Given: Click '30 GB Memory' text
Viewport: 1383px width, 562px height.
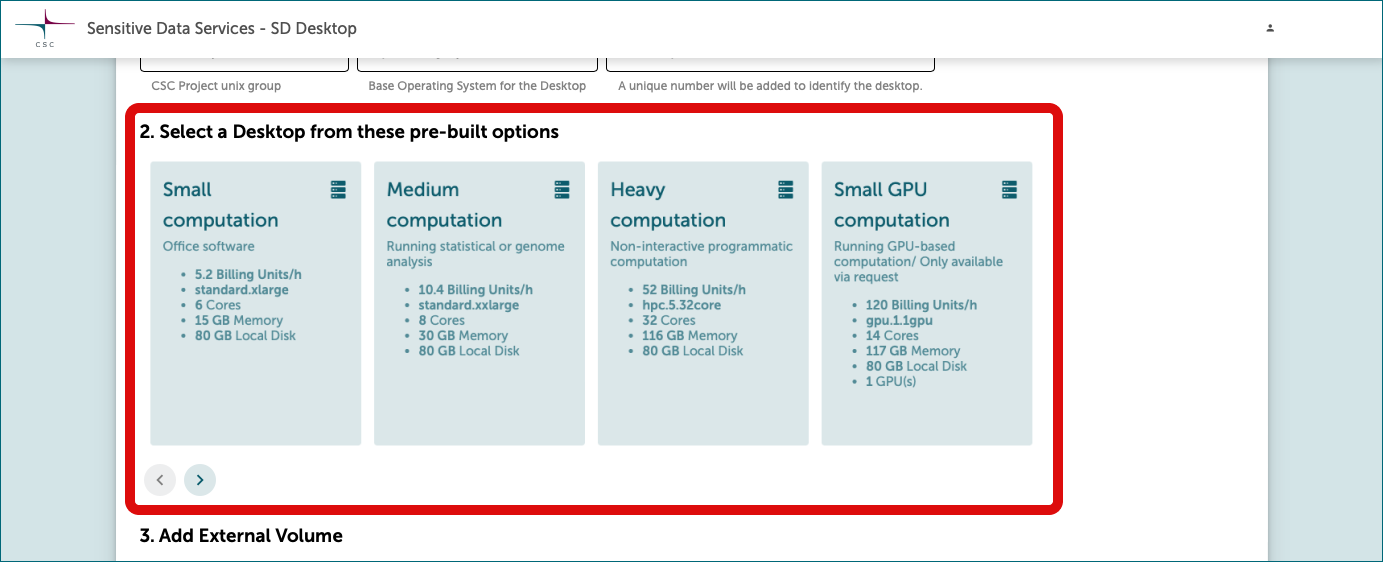Looking at the screenshot, I should 463,336.
